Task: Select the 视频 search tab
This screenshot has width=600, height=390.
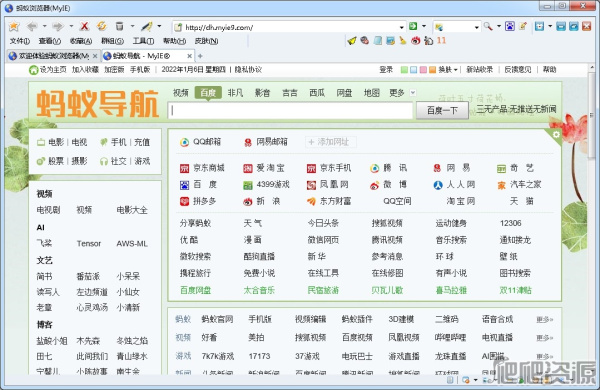Action: (181, 93)
